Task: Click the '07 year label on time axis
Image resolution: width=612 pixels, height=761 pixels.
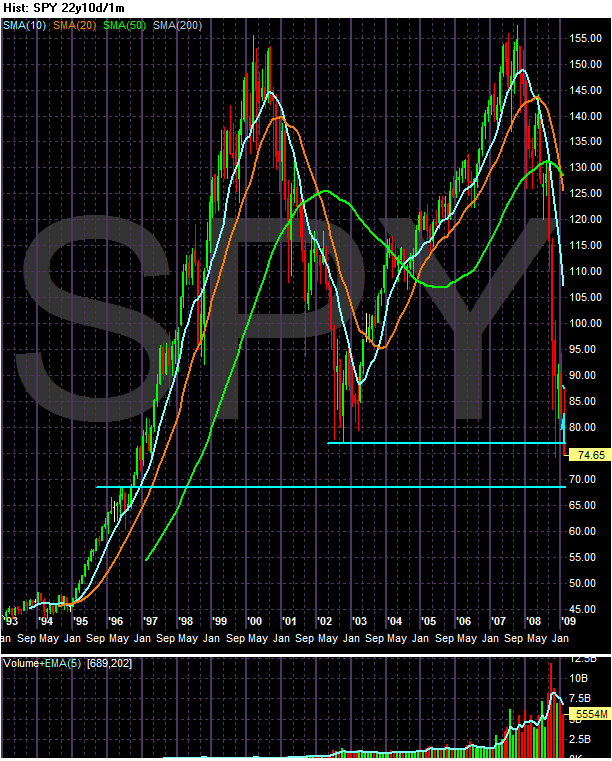Action: point(498,621)
